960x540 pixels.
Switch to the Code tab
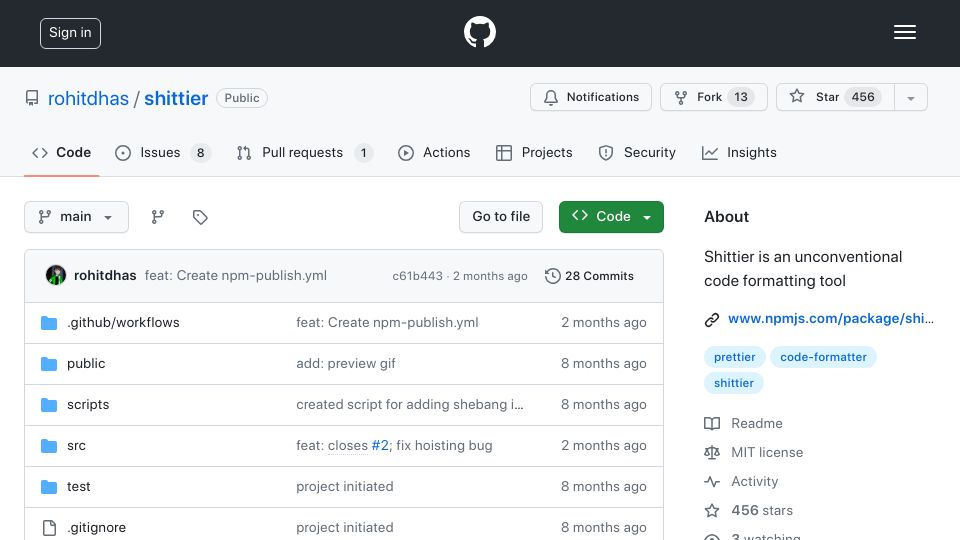61,152
